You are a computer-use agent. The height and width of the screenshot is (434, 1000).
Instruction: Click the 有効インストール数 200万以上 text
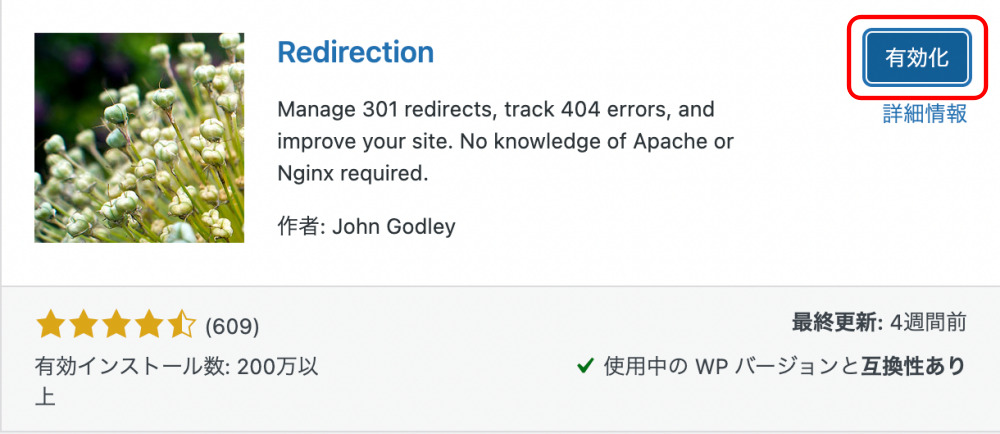click(x=177, y=381)
